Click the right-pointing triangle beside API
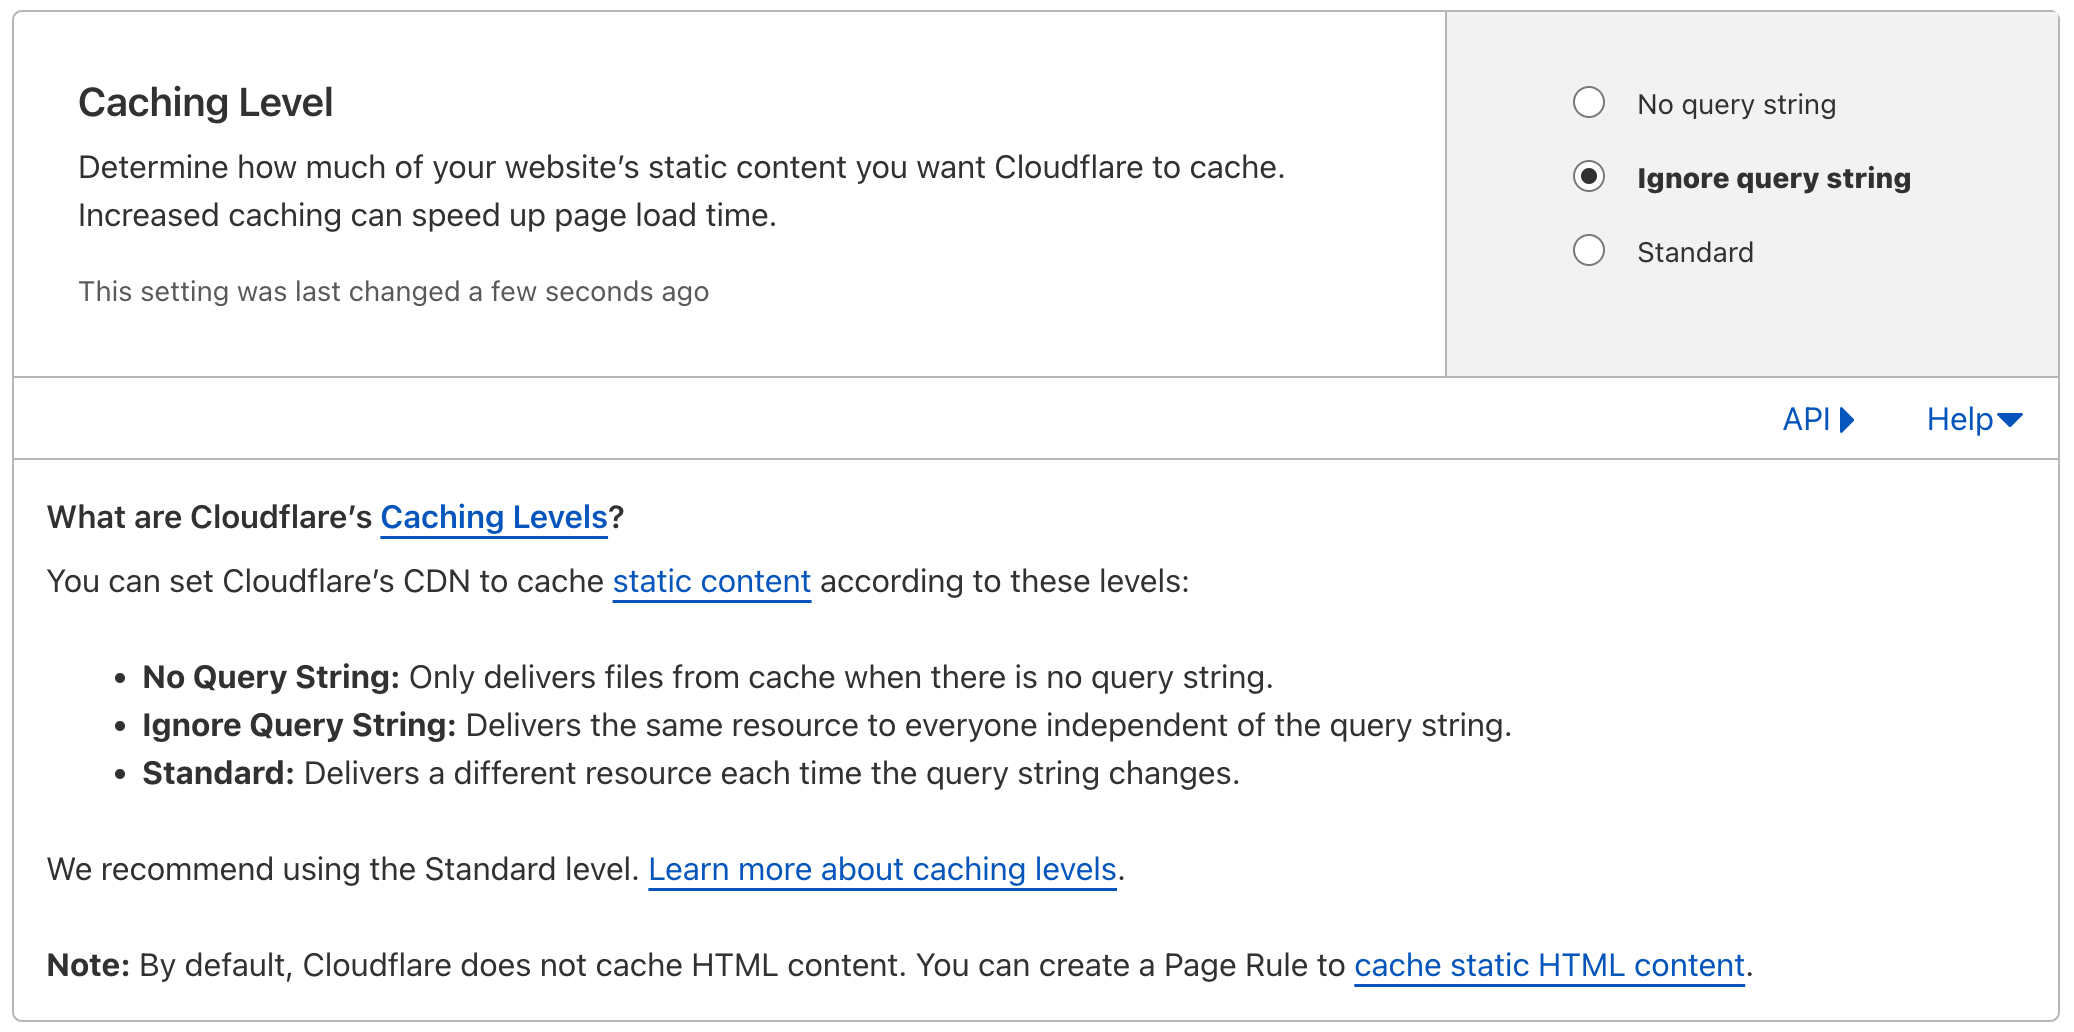The height and width of the screenshot is (1032, 2074). tap(1847, 420)
